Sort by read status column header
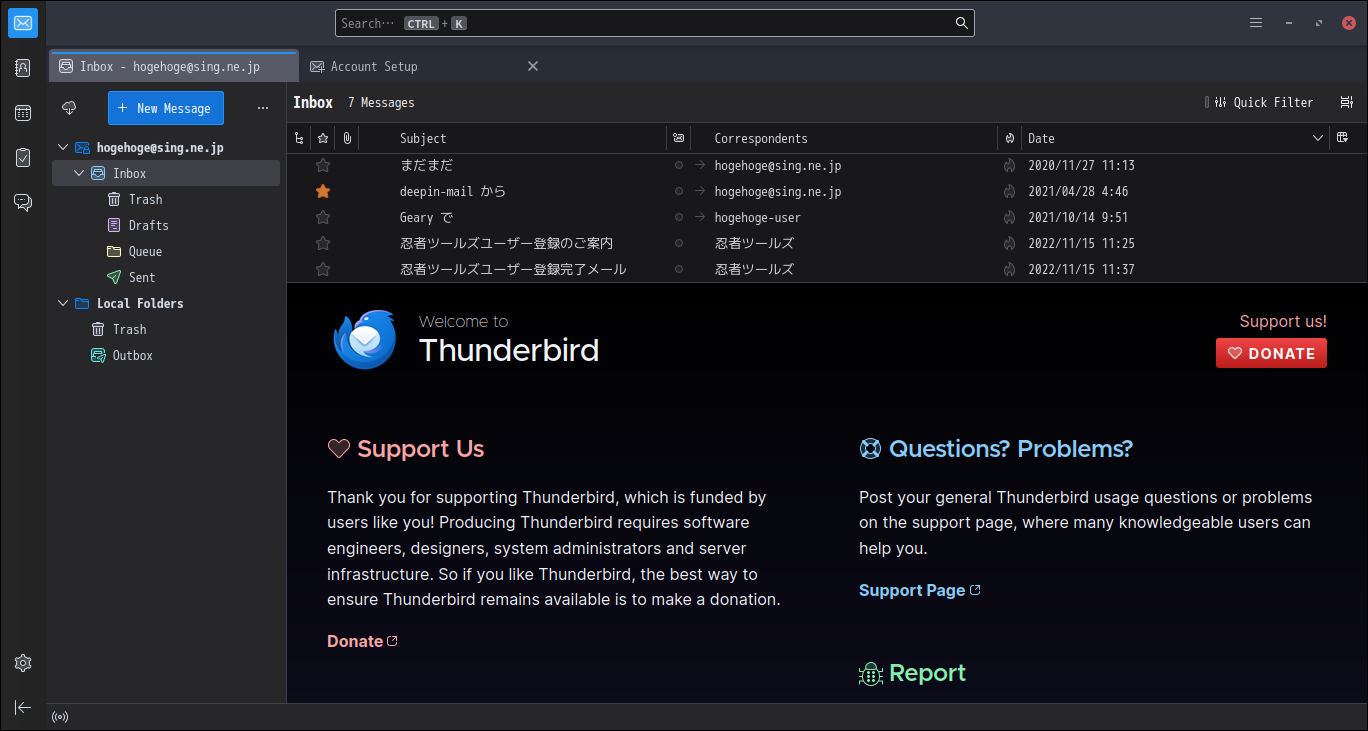Image resolution: width=1368 pixels, height=731 pixels. click(679, 138)
